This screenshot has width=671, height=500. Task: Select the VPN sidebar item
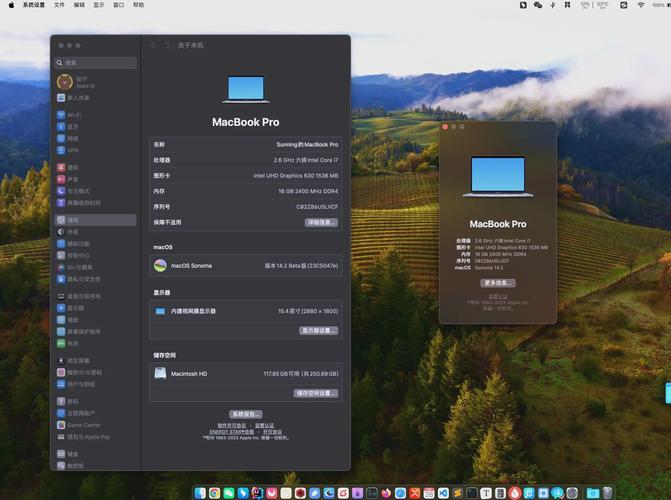[x=73, y=150]
